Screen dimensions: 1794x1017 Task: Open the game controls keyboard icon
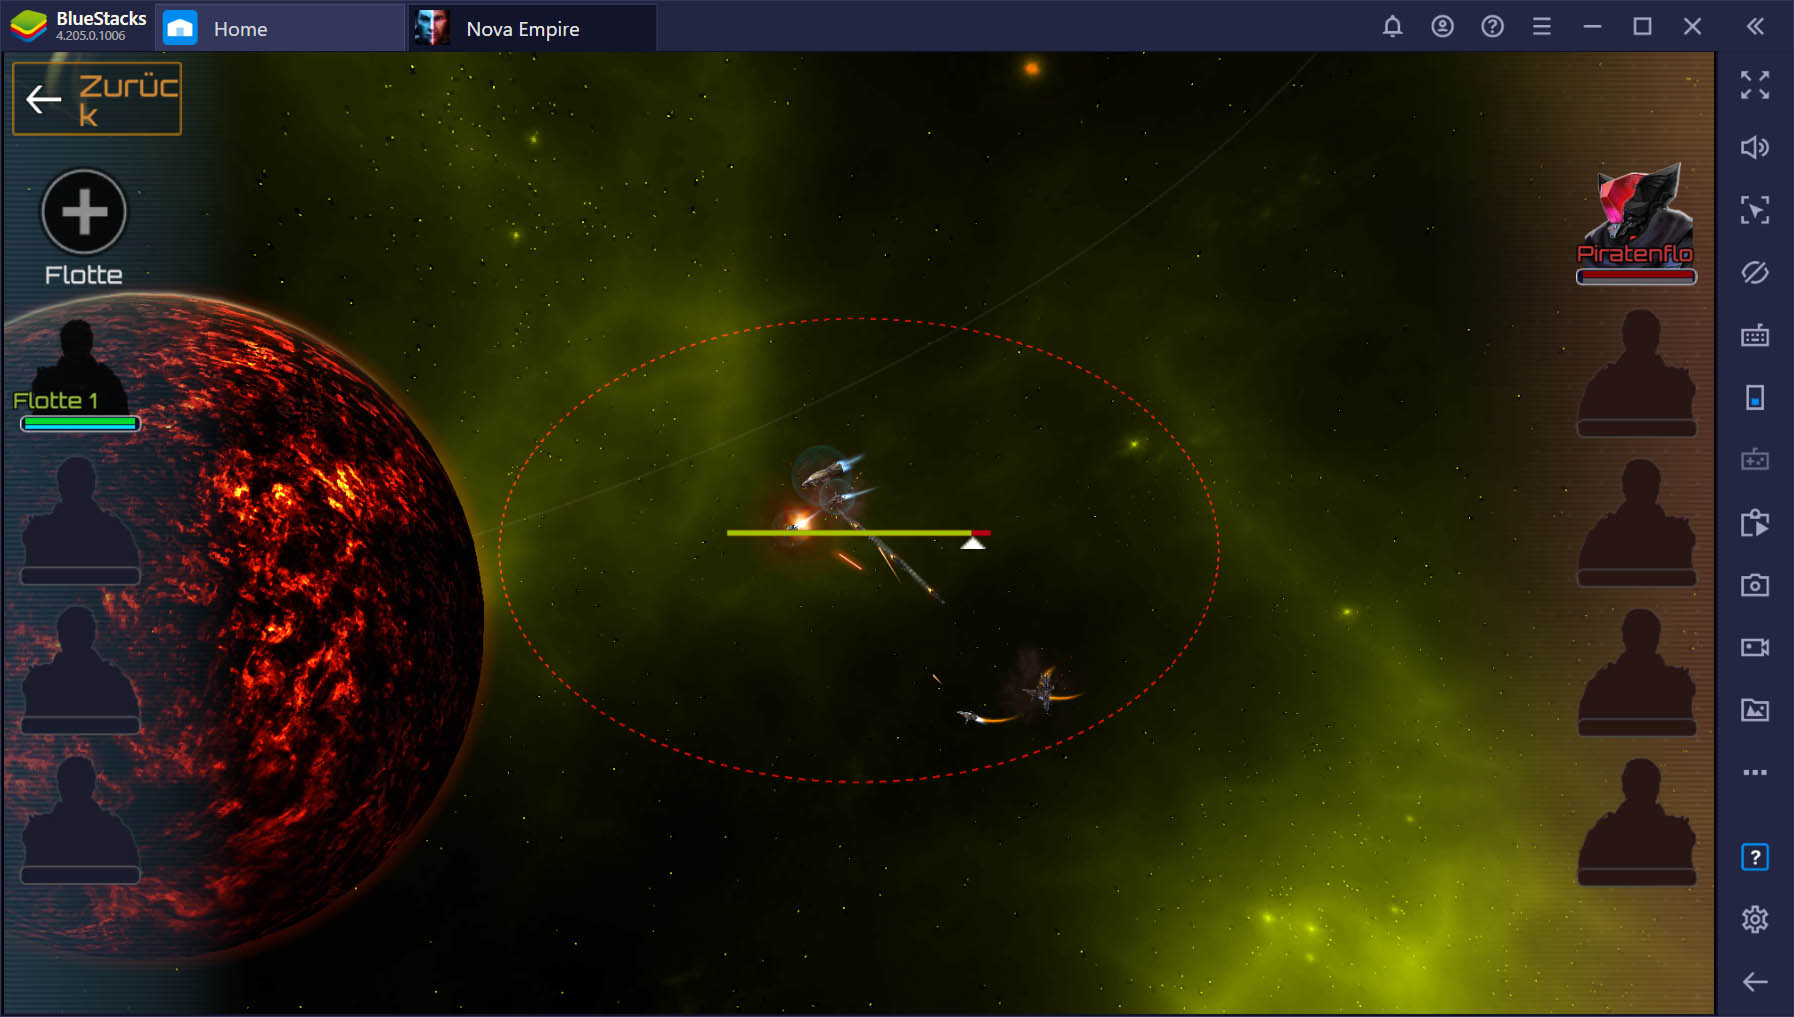click(x=1755, y=335)
